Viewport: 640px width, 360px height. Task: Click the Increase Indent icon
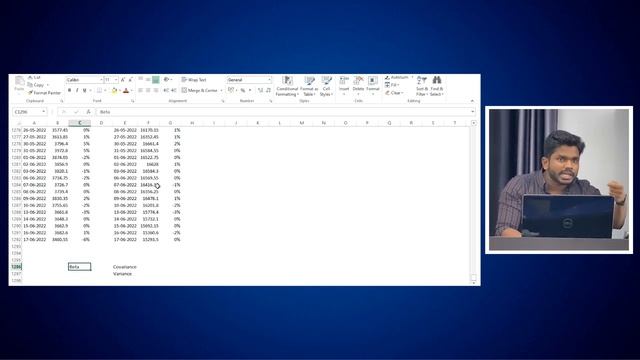pos(174,90)
